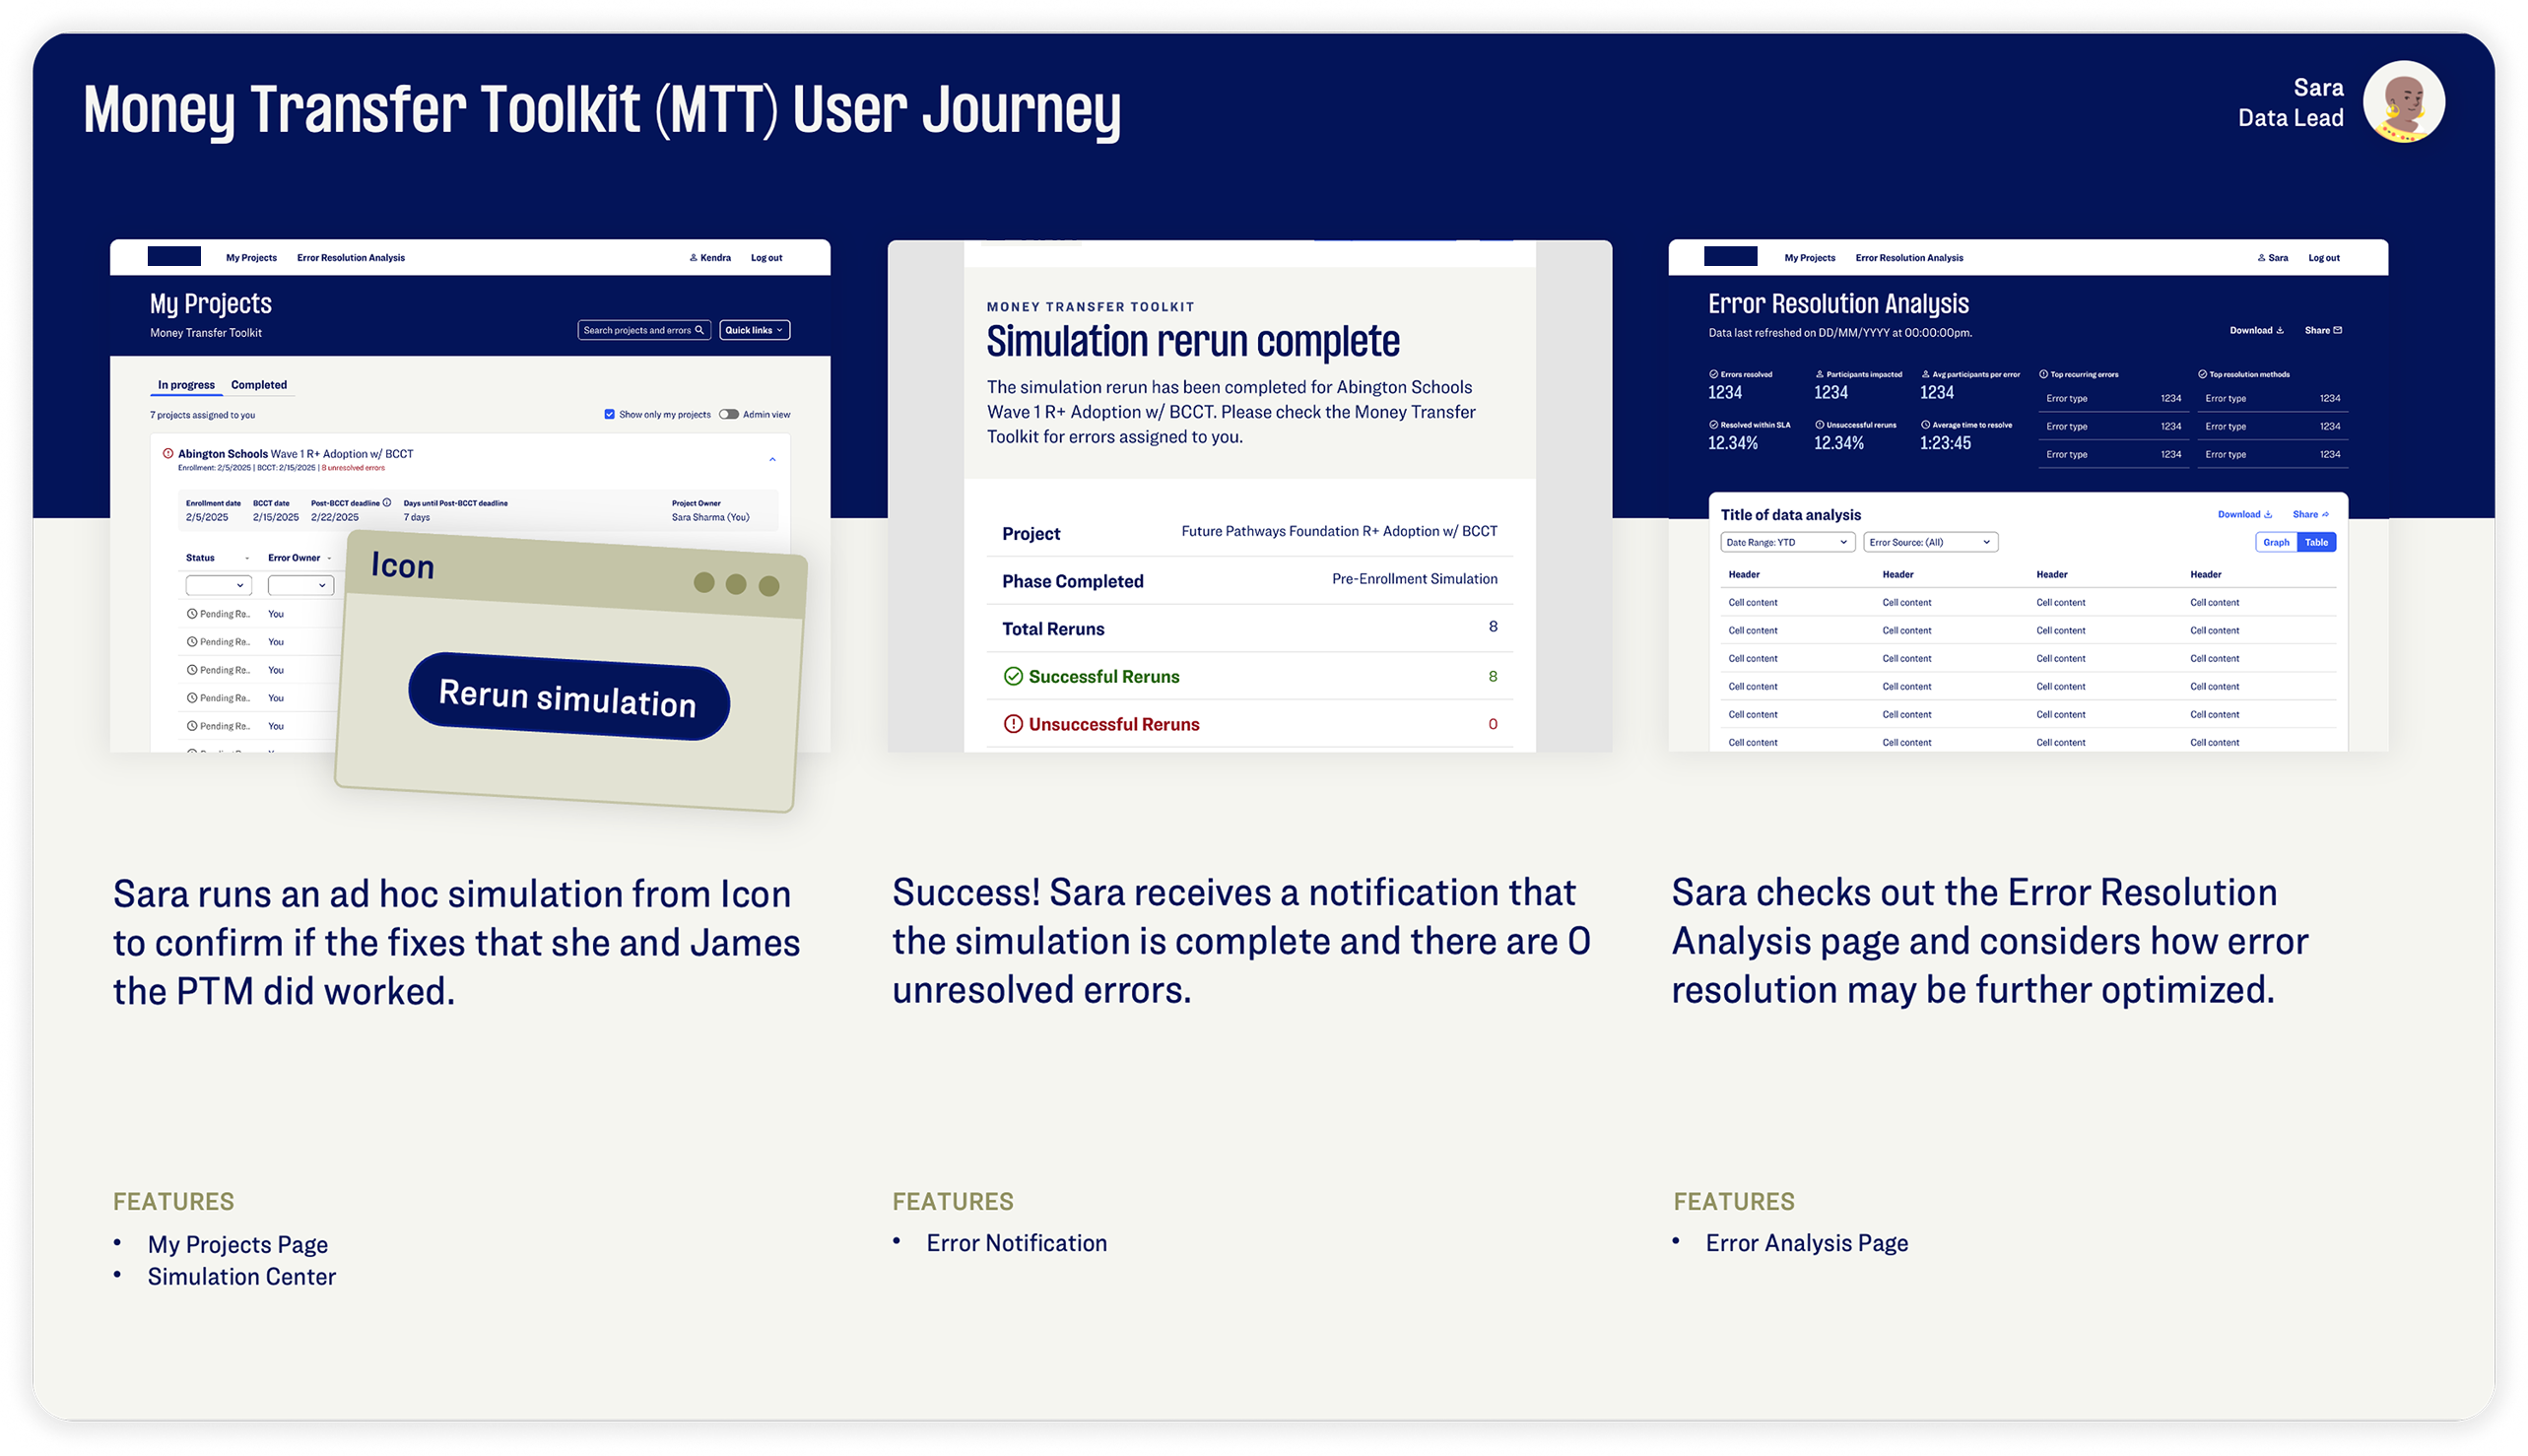This screenshot has height=1456, width=2528.
Task: Click the alert icon beside Unsuccessful reruns metric
Action: [x=1819, y=425]
